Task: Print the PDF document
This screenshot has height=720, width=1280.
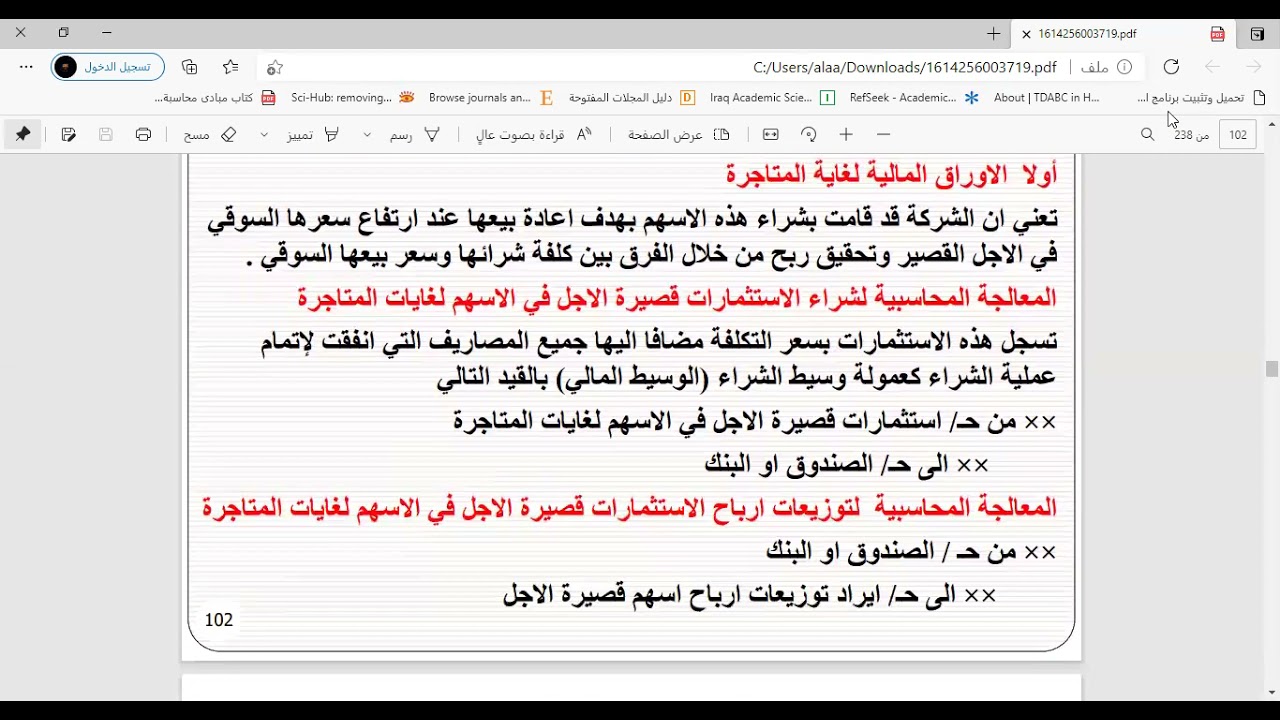Action: 143,134
